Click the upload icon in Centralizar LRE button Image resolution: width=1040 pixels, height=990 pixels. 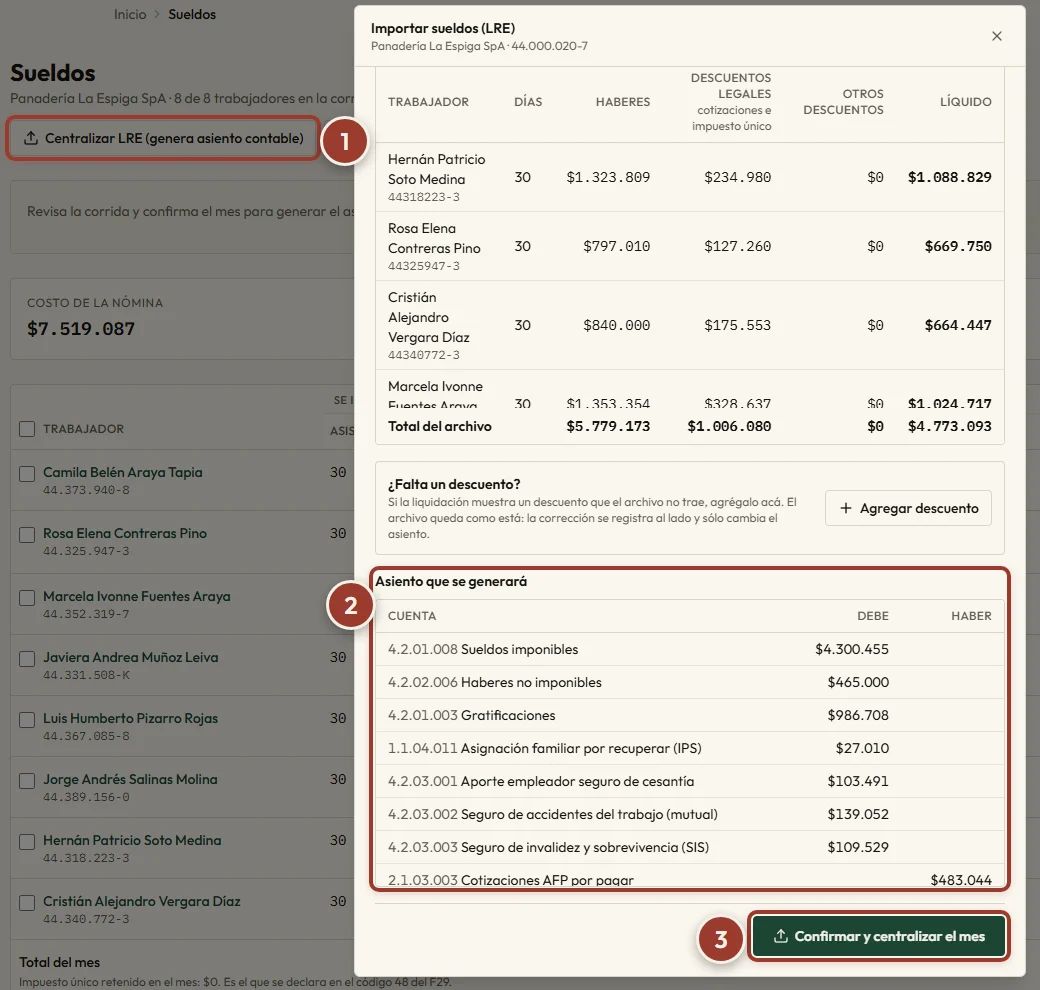pos(31,138)
